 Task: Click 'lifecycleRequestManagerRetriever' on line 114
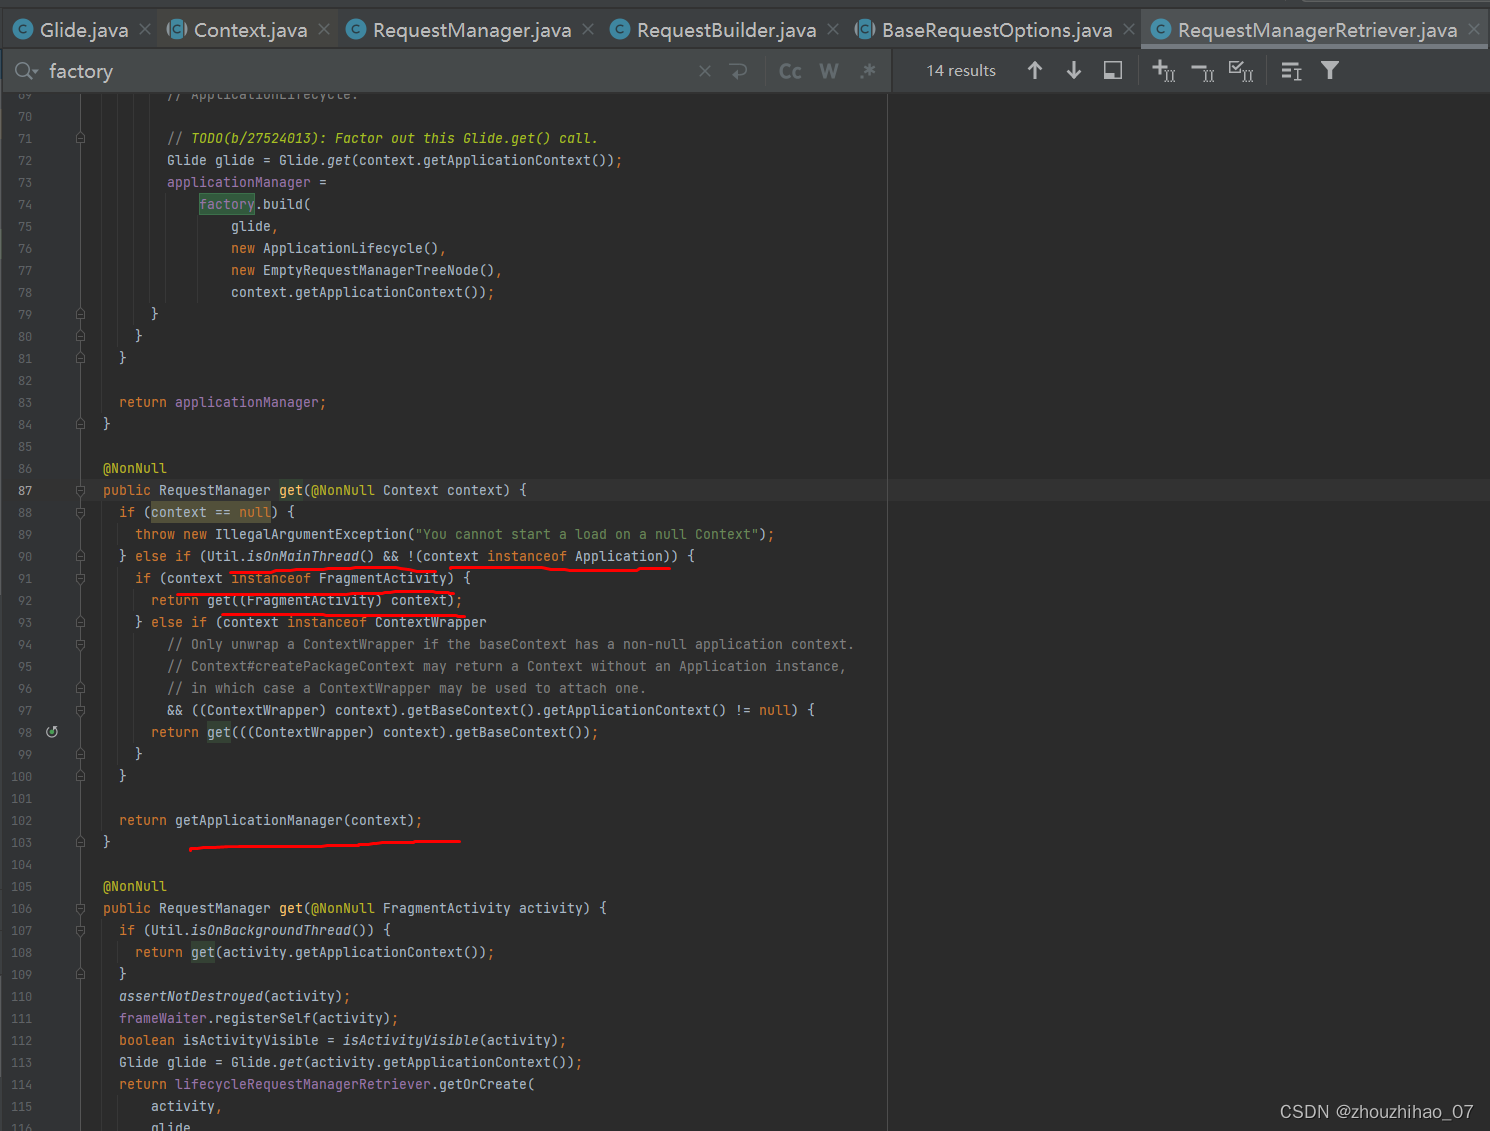303,1084
